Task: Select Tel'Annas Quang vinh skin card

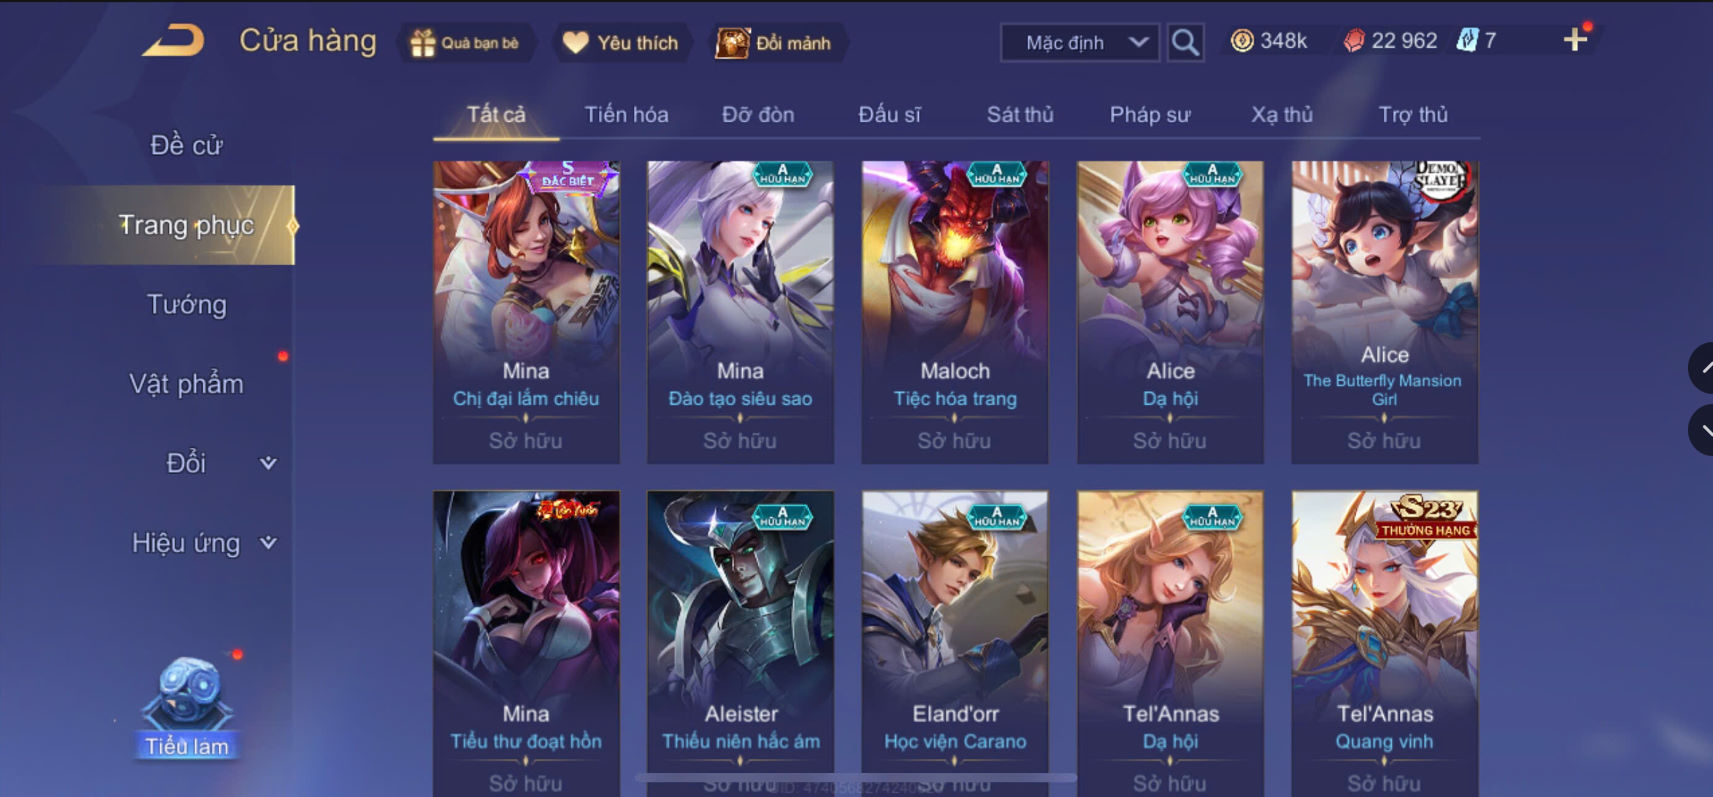Action: [1384, 643]
